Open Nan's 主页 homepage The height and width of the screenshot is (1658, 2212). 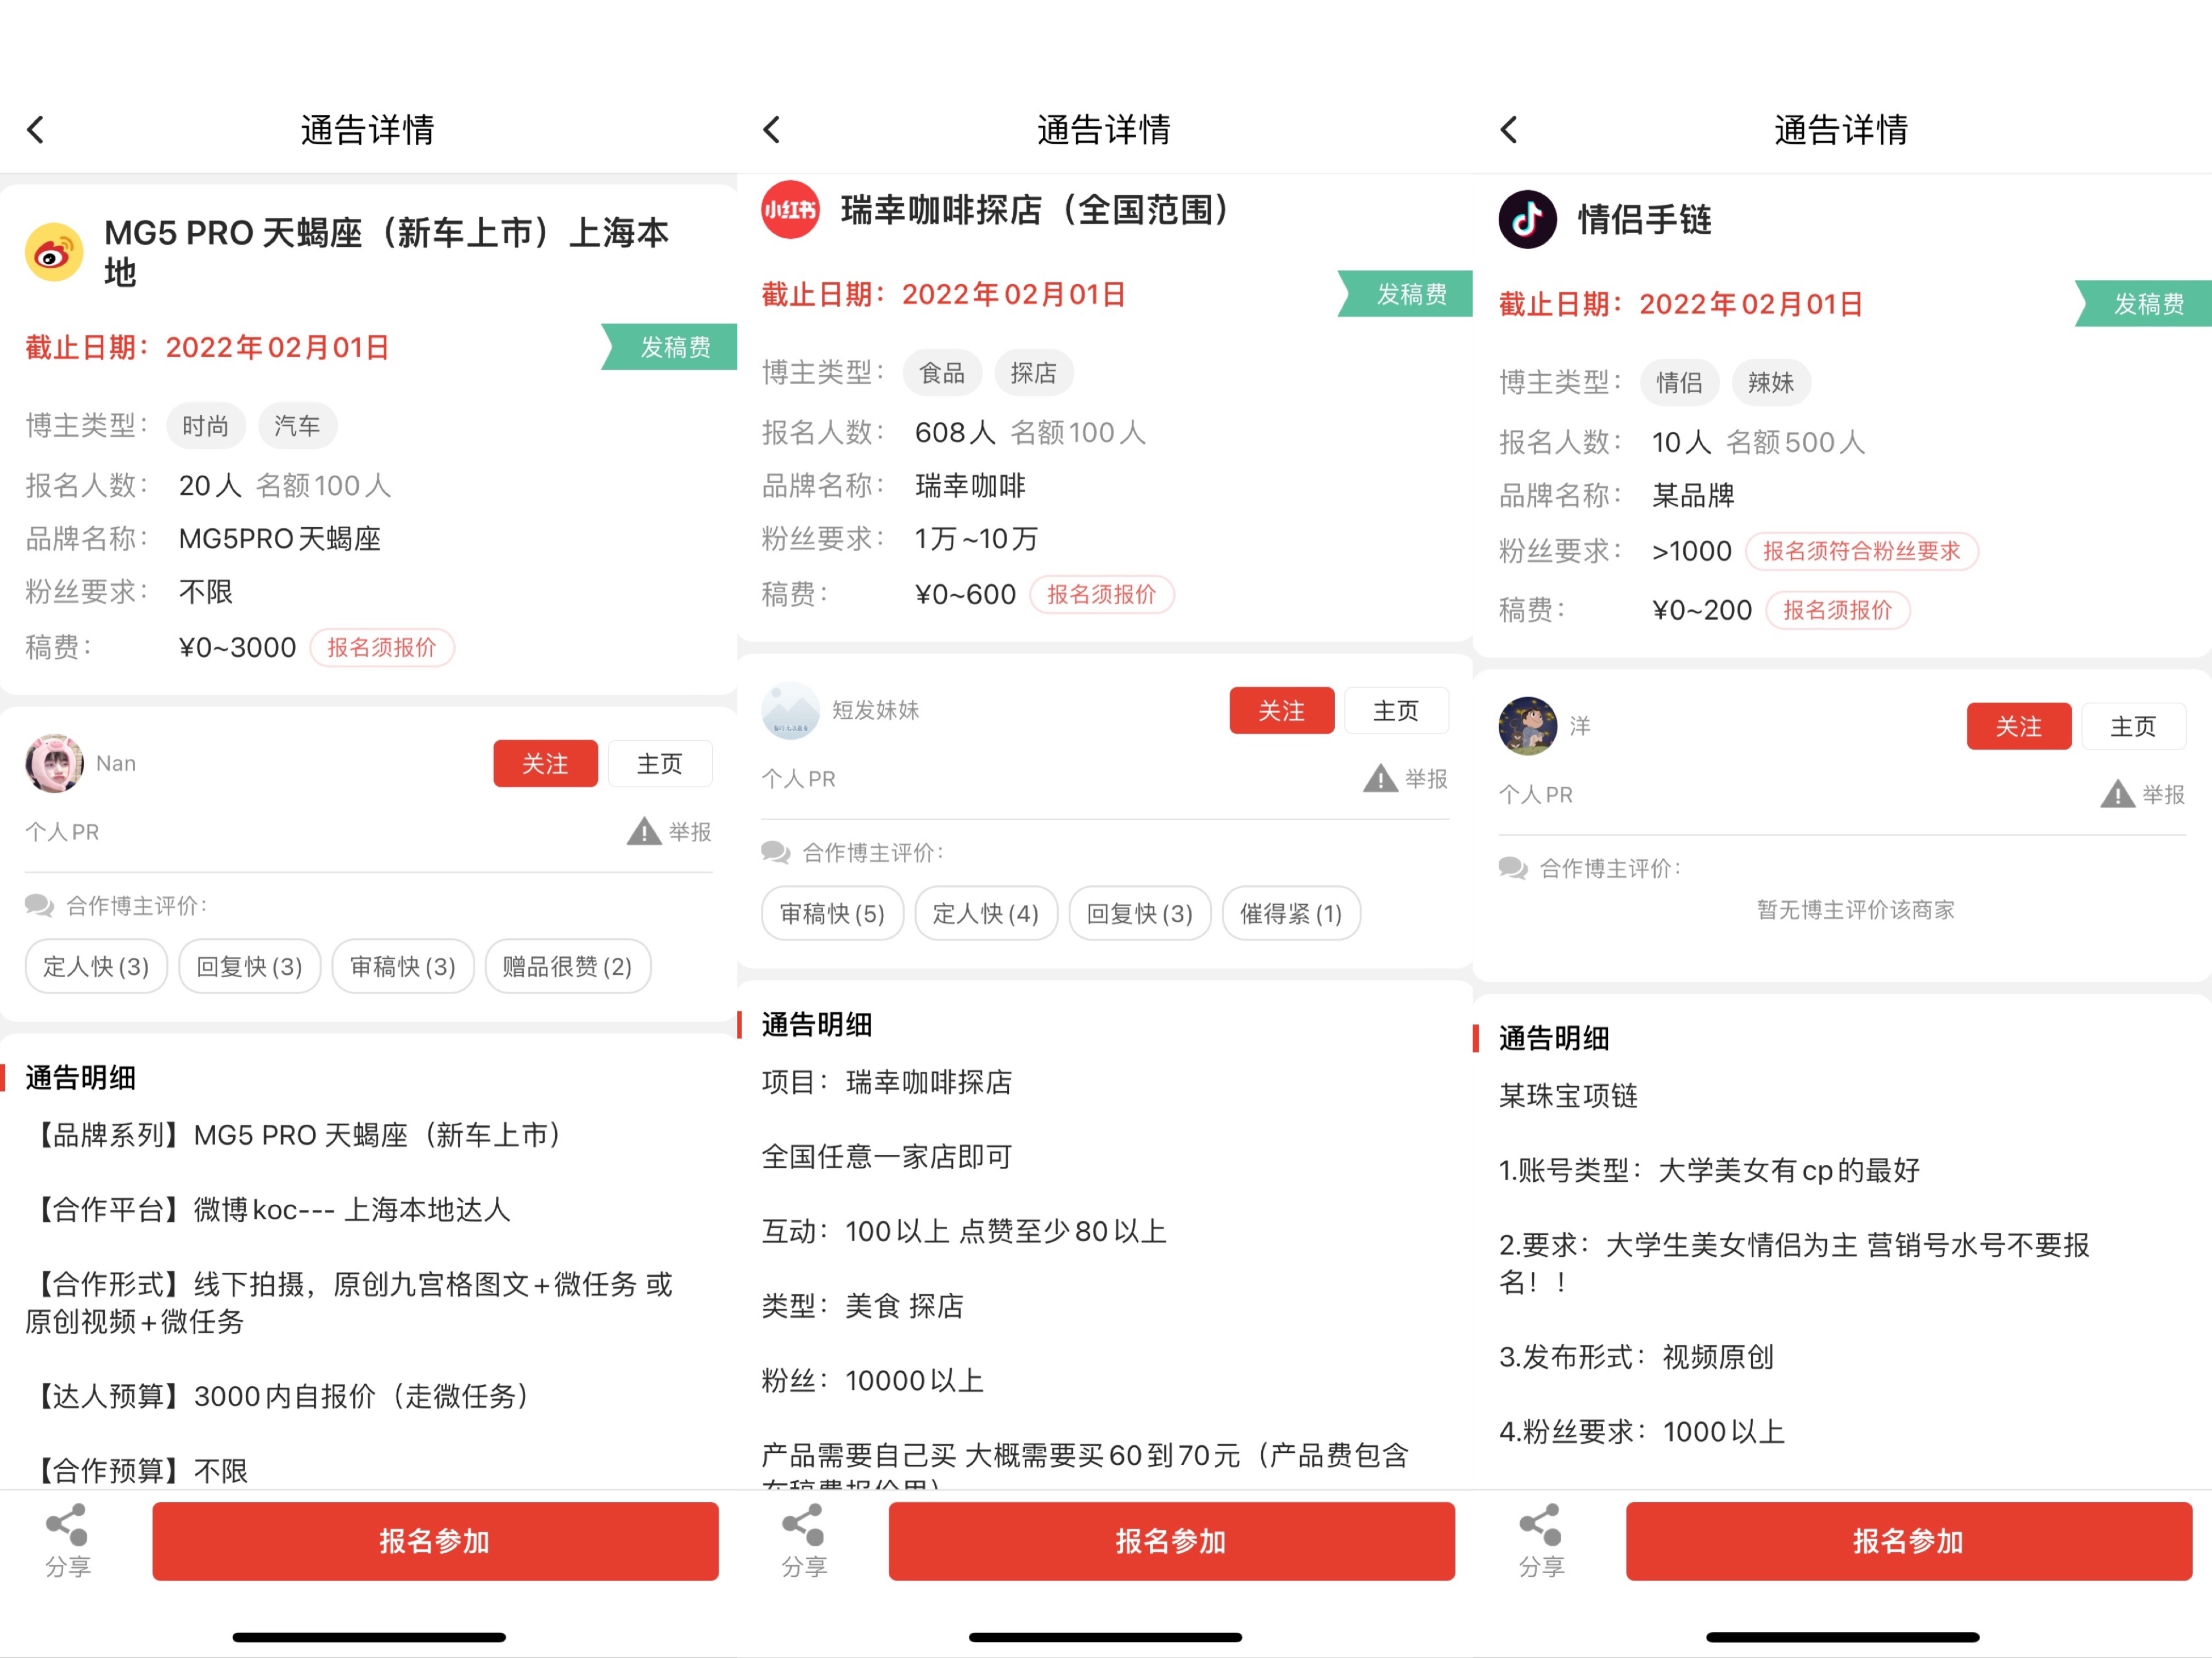pyautogui.click(x=660, y=764)
